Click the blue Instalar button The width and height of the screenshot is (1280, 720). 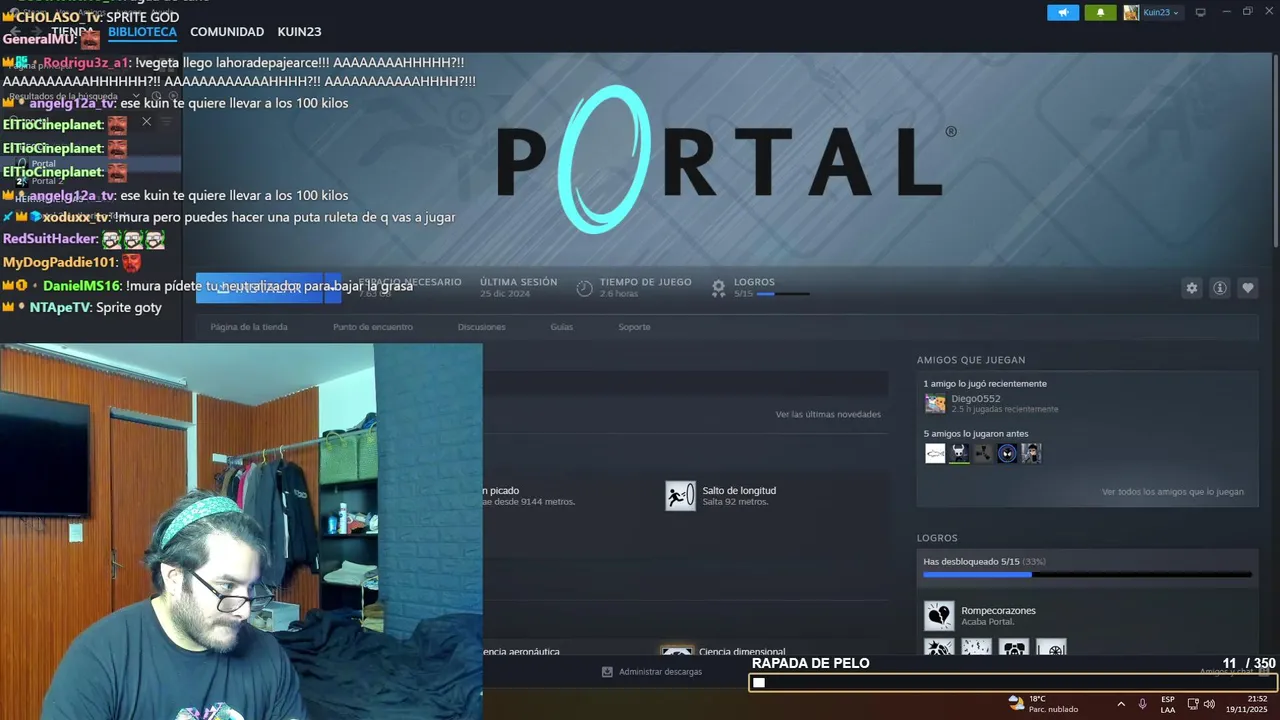pyautogui.click(x=260, y=288)
